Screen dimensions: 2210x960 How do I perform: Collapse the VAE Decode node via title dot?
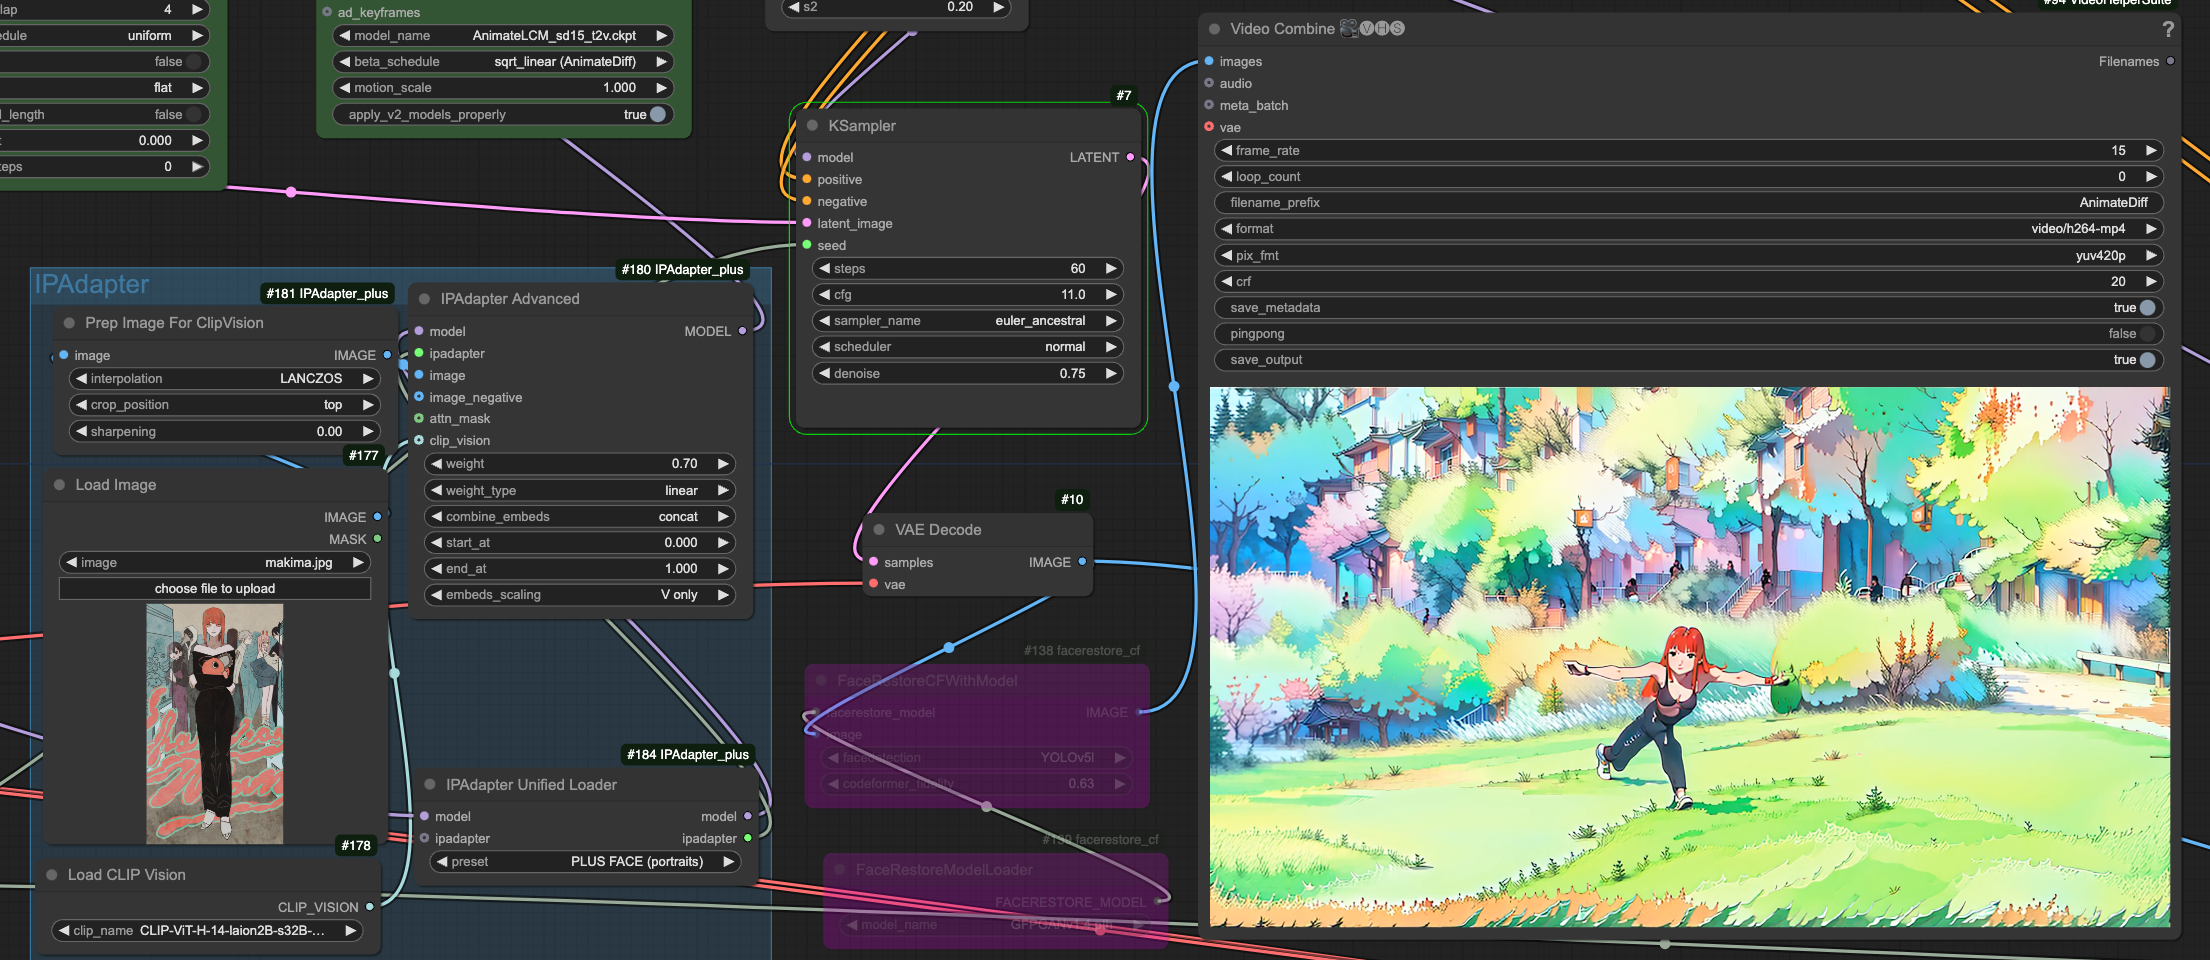(x=879, y=530)
